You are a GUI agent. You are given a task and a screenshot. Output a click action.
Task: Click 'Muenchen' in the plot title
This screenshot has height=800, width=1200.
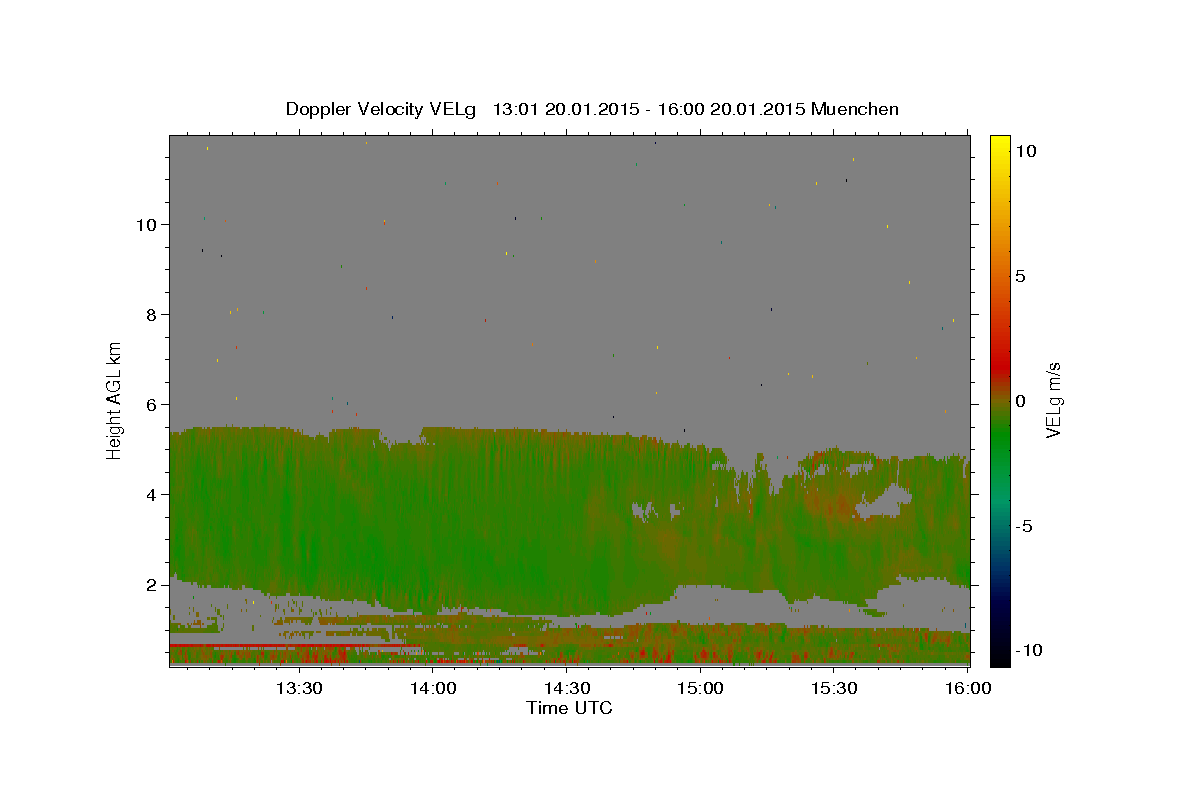[855, 109]
